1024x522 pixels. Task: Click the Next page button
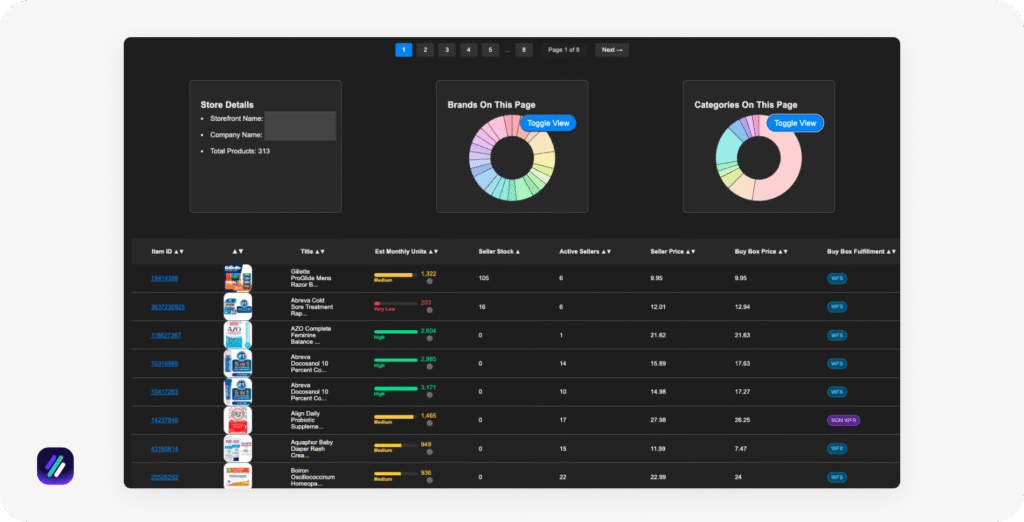[x=612, y=50]
